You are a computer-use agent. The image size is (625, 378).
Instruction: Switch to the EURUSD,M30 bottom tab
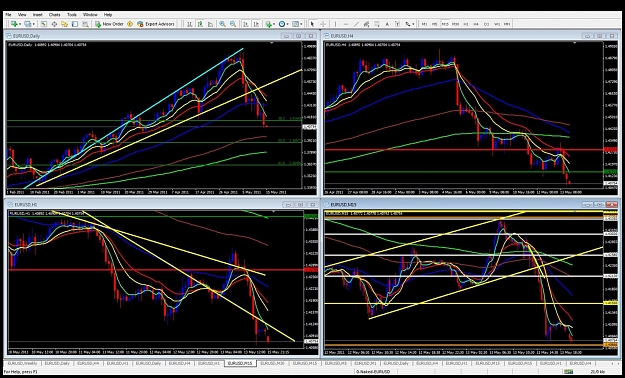(272, 363)
